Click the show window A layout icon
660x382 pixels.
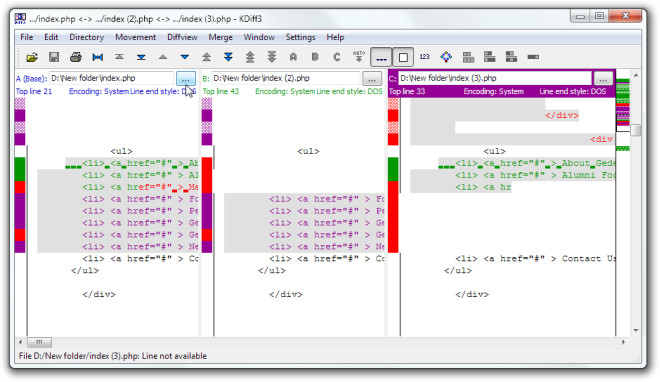click(x=490, y=57)
